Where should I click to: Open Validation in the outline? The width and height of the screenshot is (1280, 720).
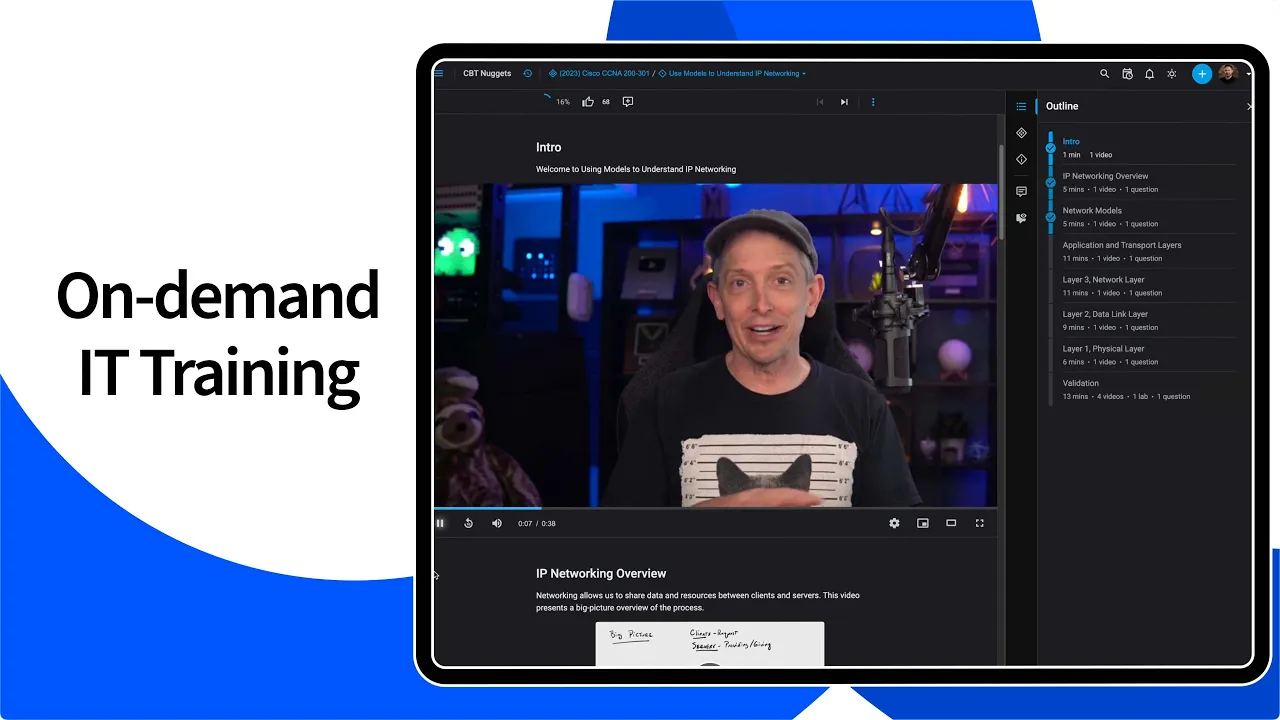[x=1081, y=383]
